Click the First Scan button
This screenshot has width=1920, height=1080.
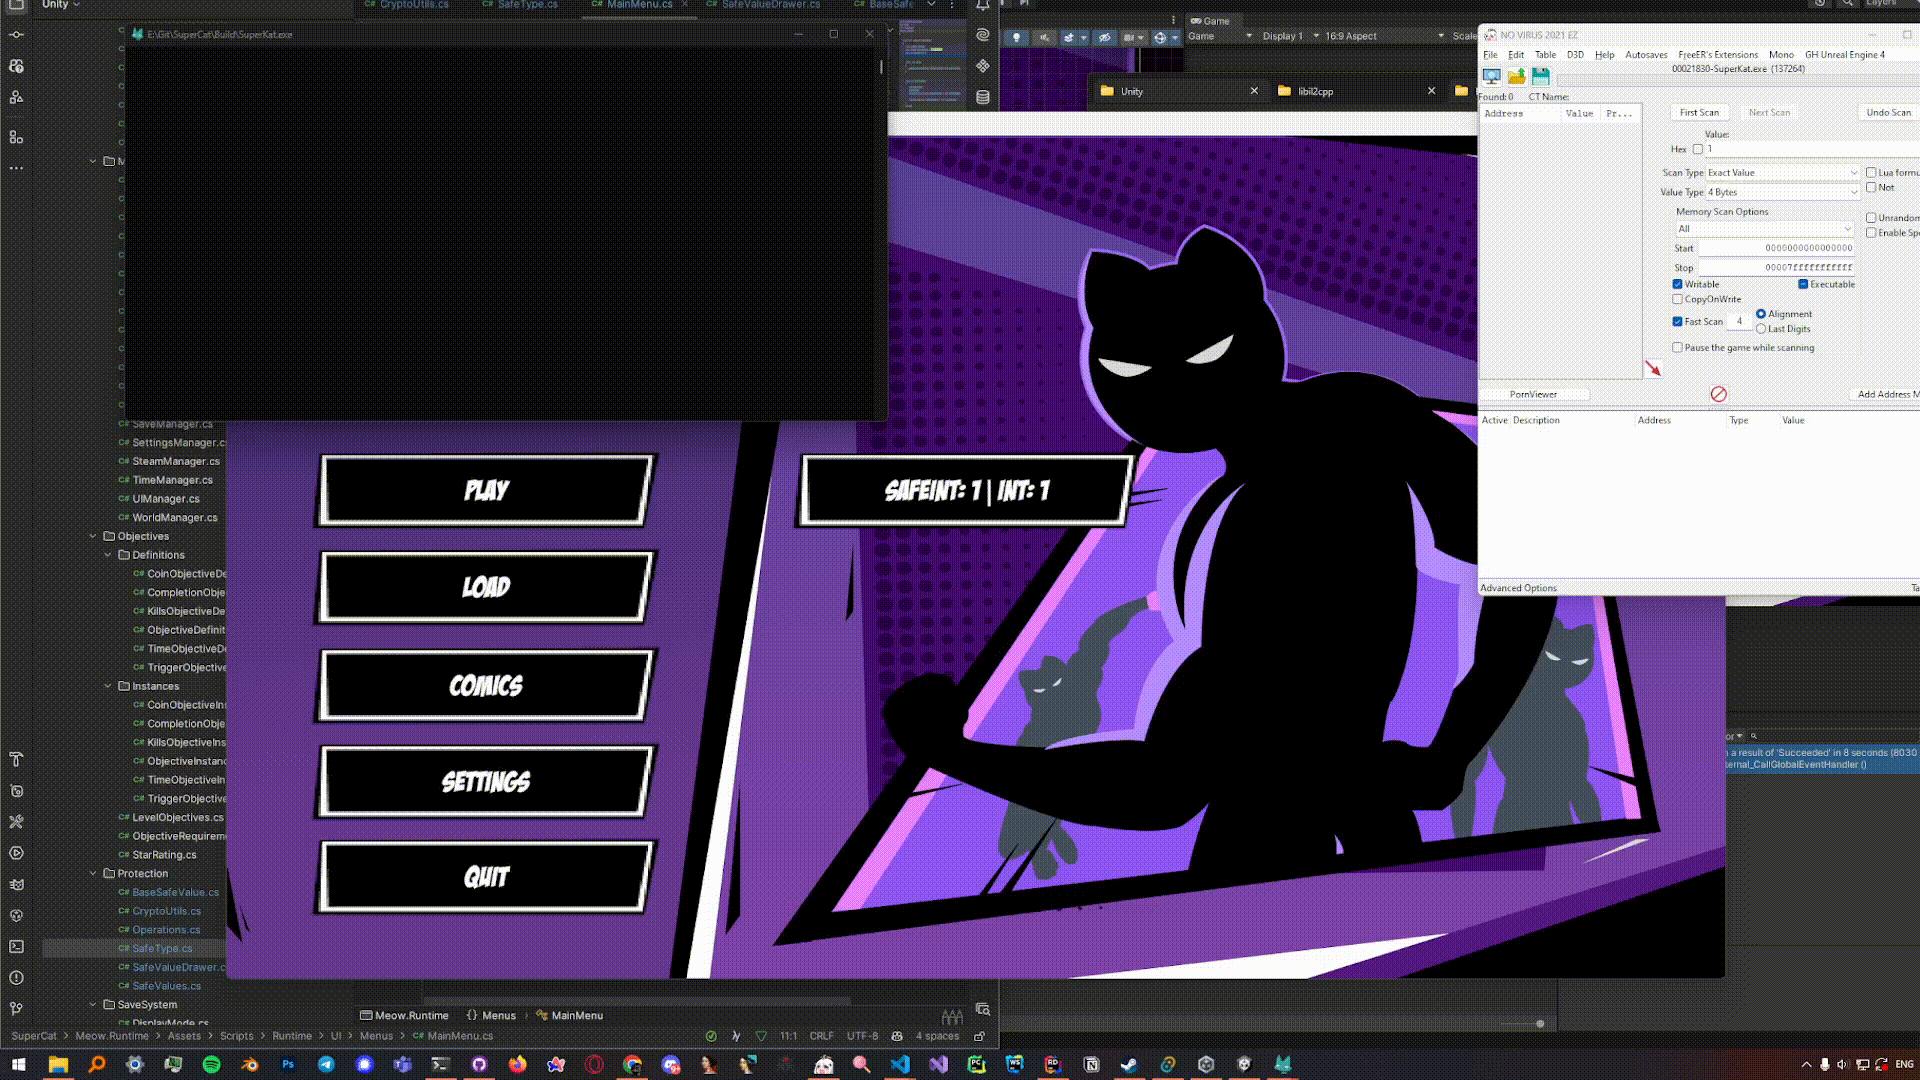pos(1699,112)
